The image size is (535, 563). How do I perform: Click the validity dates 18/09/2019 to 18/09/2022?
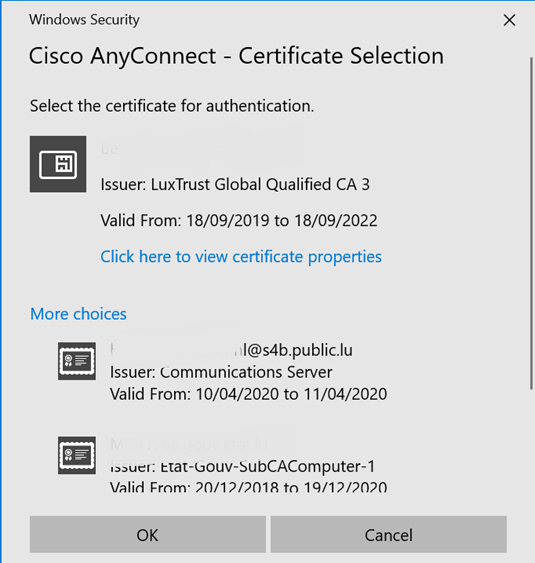[239, 220]
